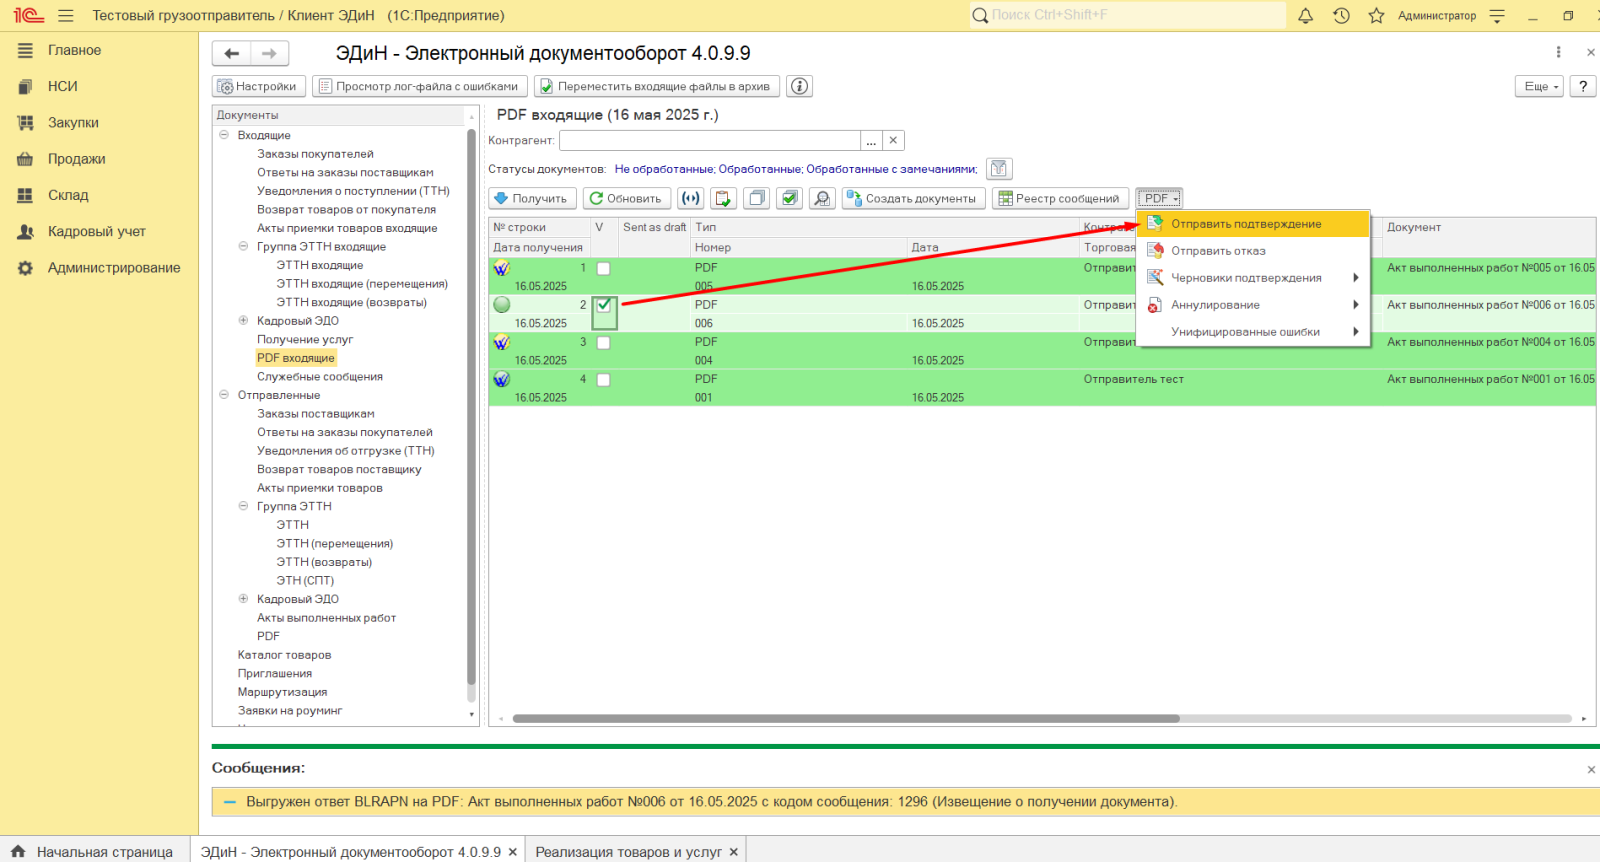The image size is (1600, 862).
Task: Click Получить button
Action: [x=532, y=198]
